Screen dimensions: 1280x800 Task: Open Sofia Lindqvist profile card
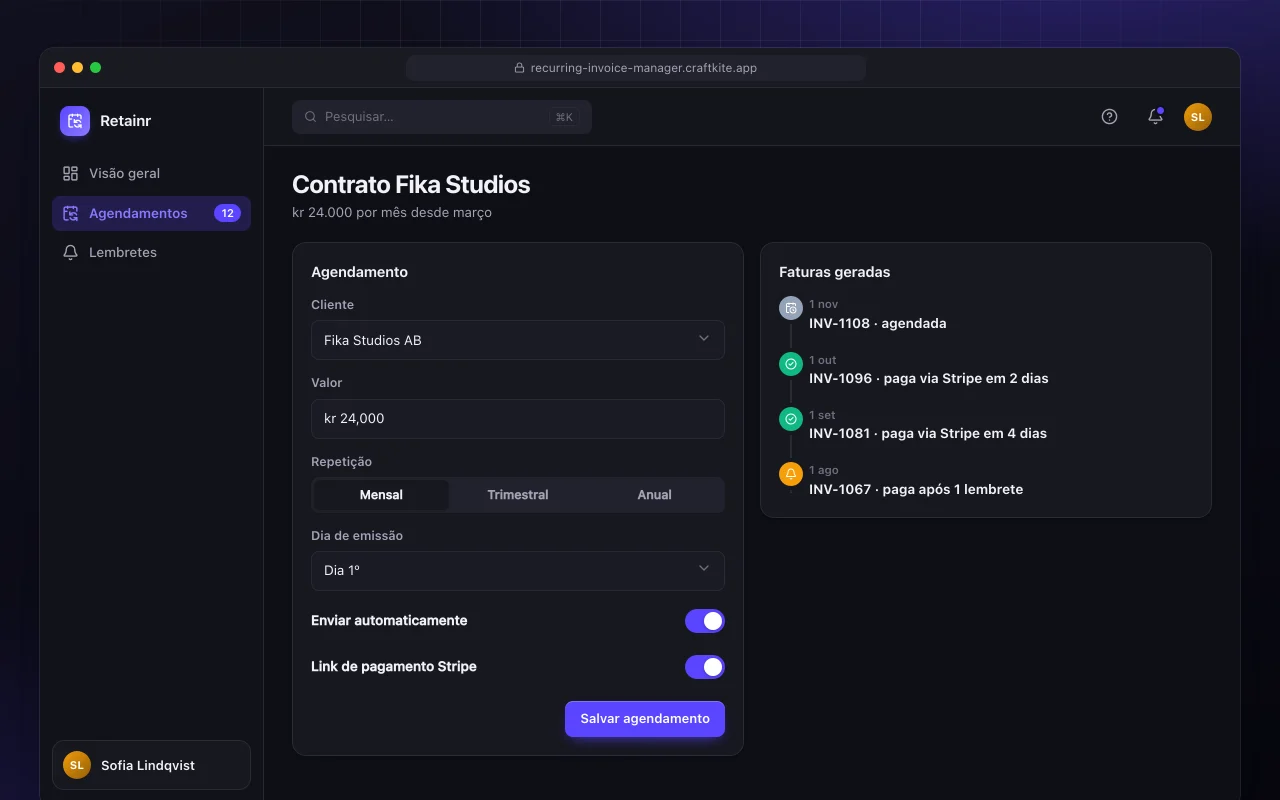tap(151, 765)
